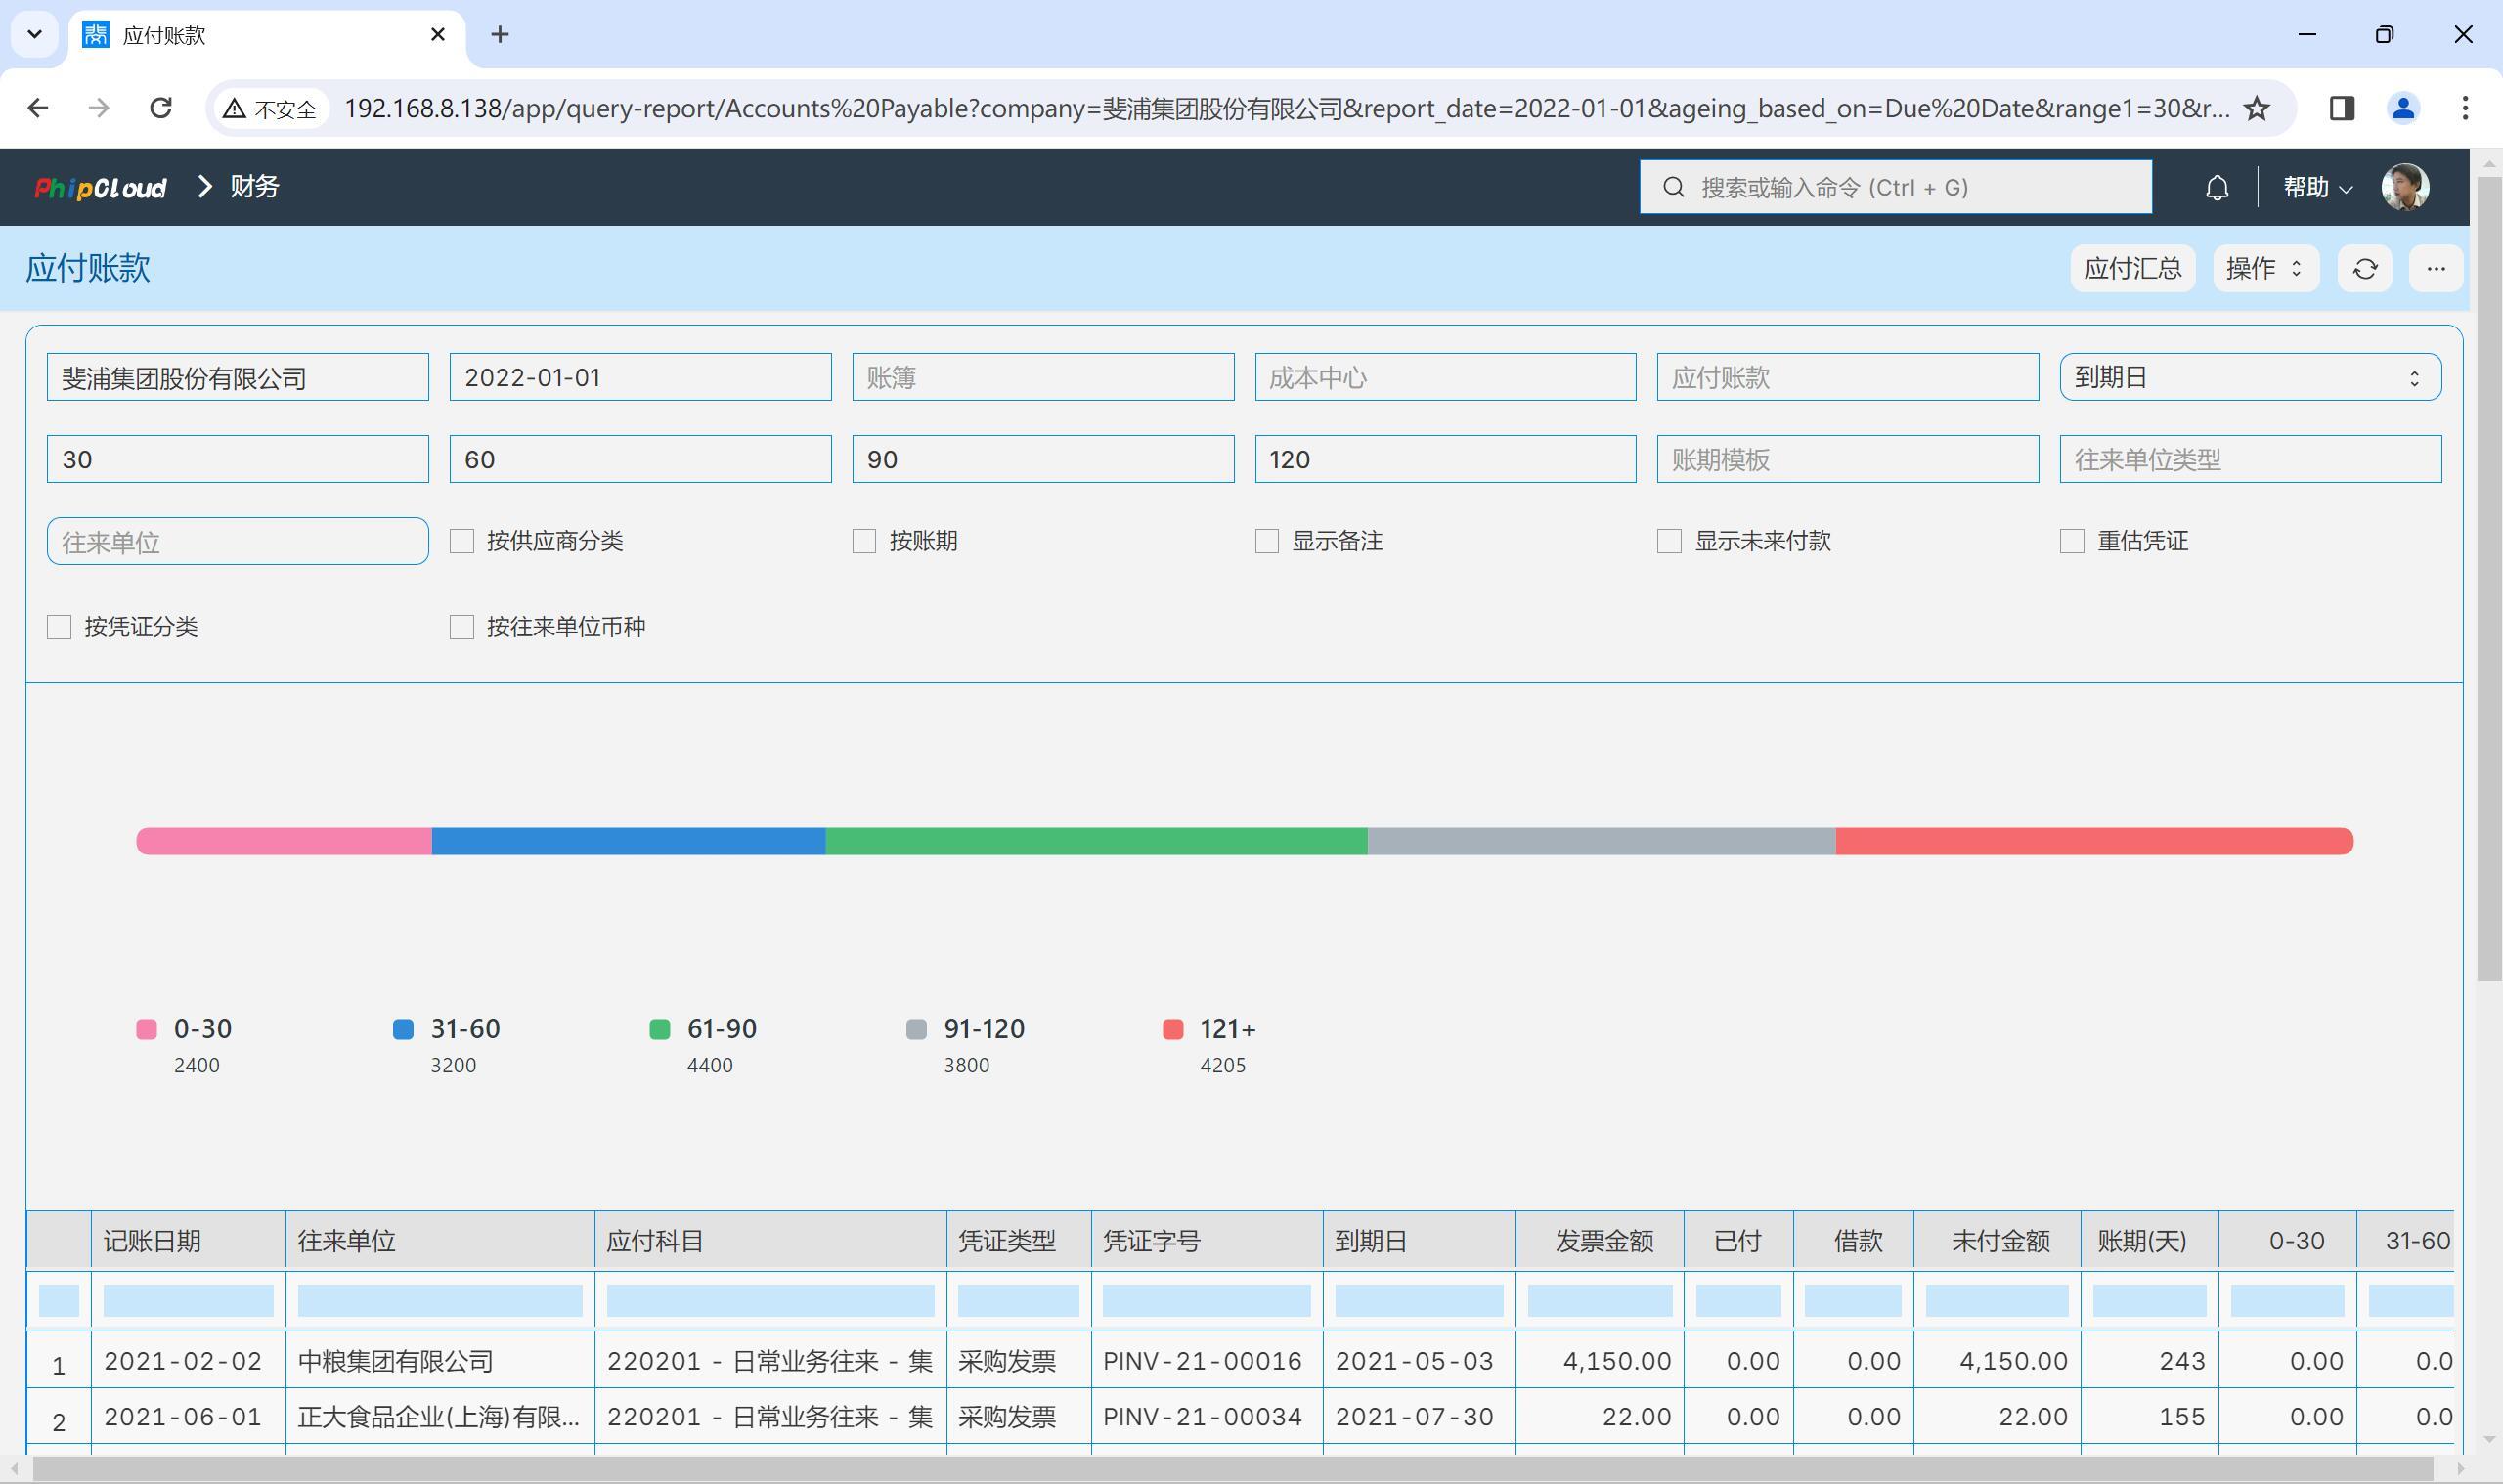Click the browser address bar URL

(x=1286, y=108)
